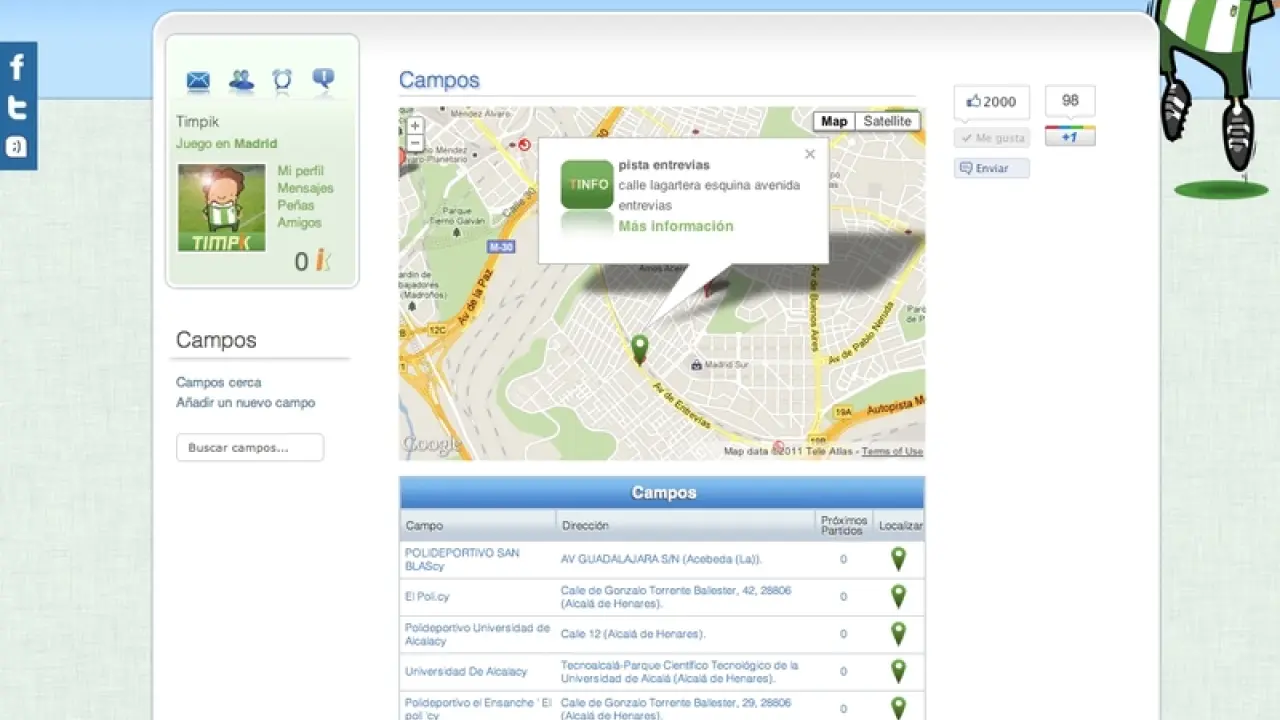Viewport: 1280px width, 720px height.
Task: Zoom out on the map
Action: (x=415, y=143)
